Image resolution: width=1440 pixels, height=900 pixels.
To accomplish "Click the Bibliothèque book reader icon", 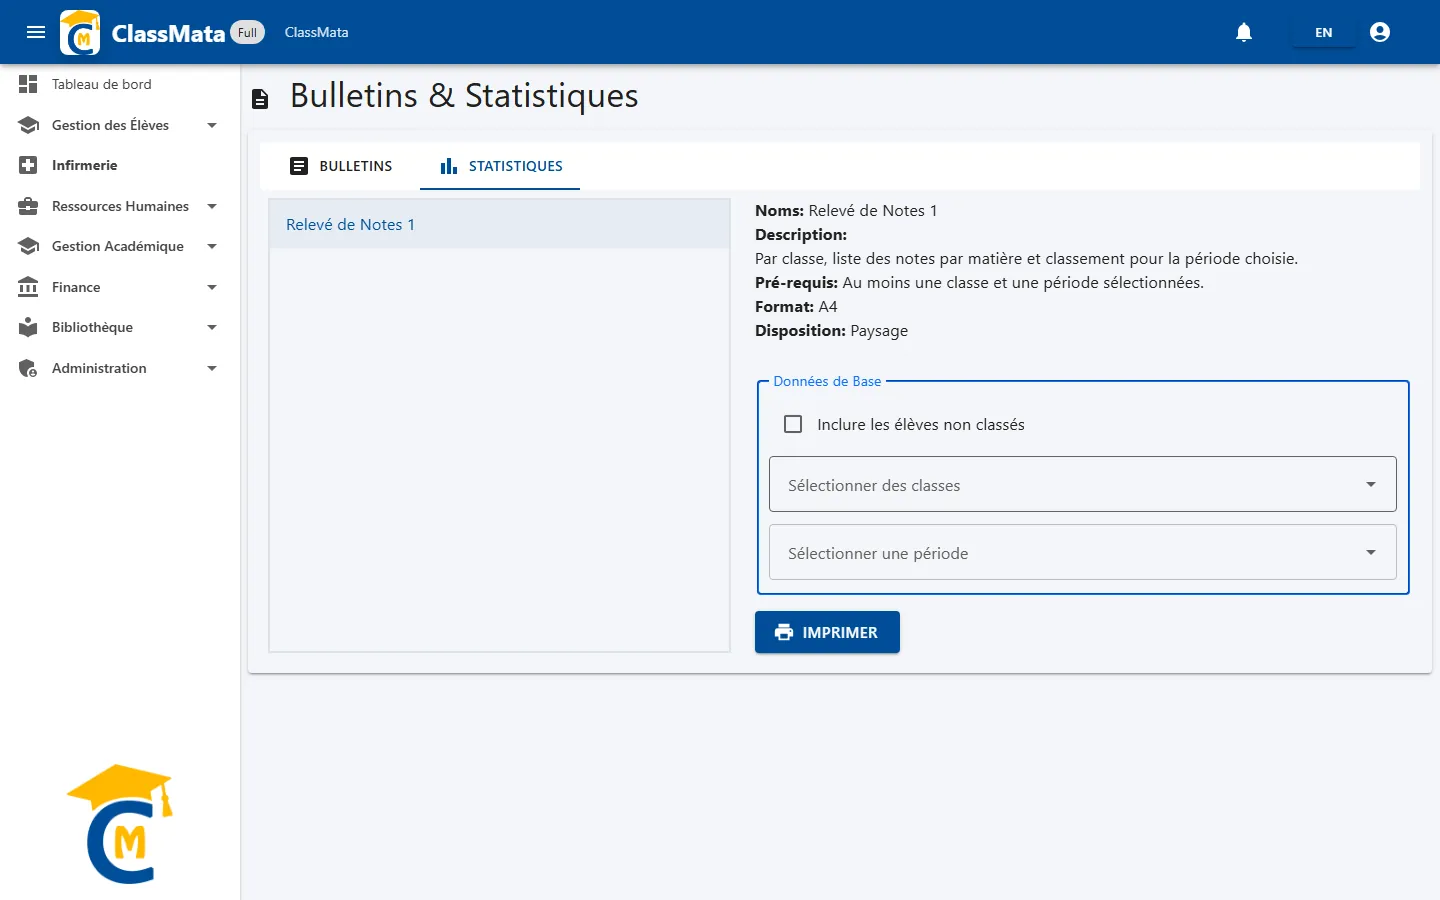I will 28,327.
